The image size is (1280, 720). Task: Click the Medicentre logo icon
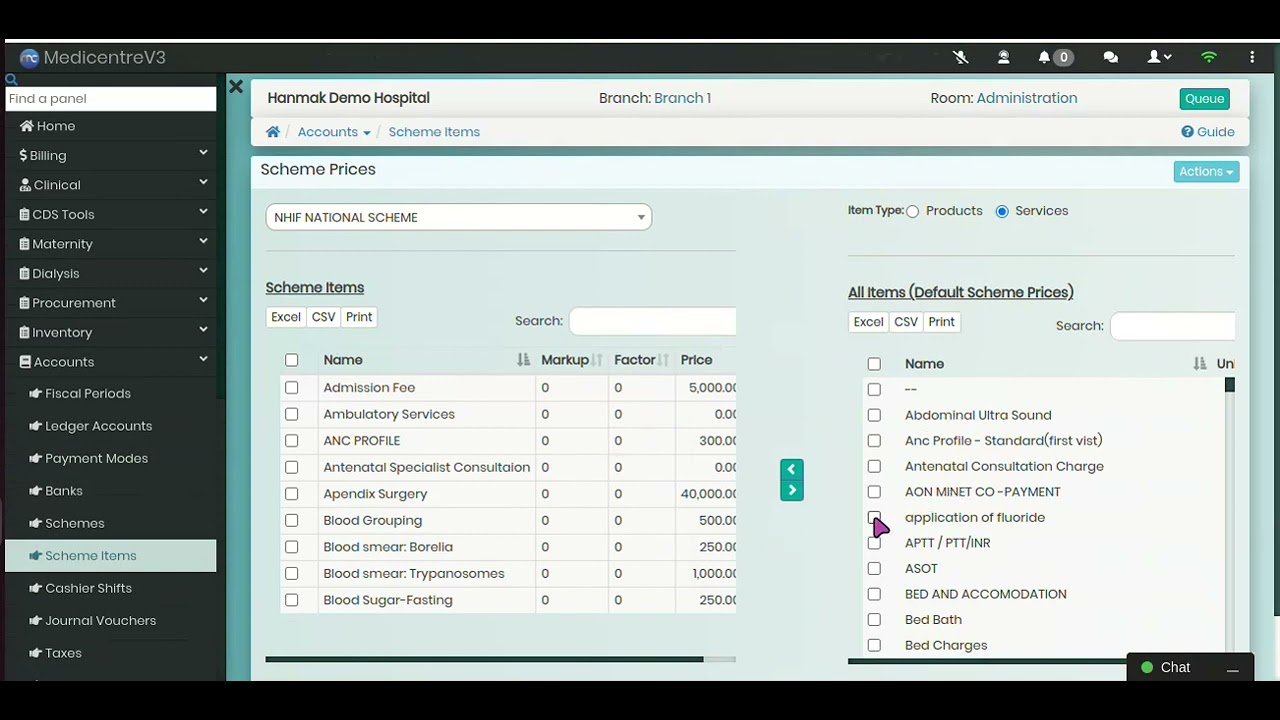pos(29,58)
